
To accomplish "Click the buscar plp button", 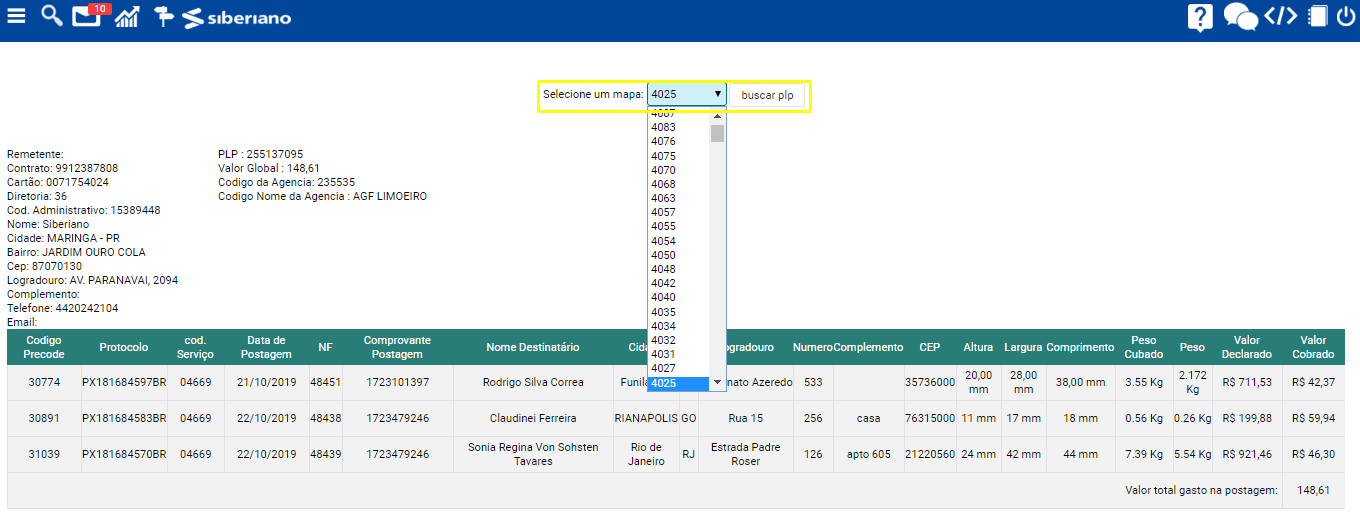I will [x=767, y=95].
